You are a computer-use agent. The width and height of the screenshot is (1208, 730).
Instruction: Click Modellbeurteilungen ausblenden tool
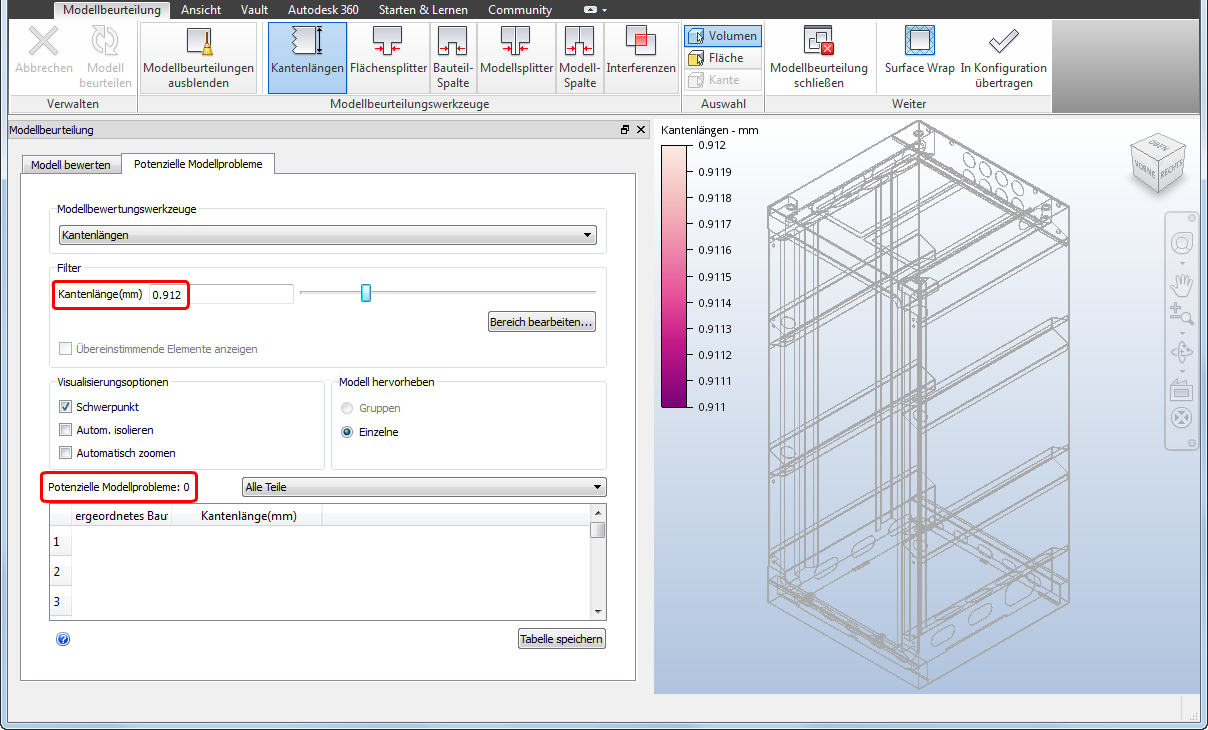pos(198,58)
